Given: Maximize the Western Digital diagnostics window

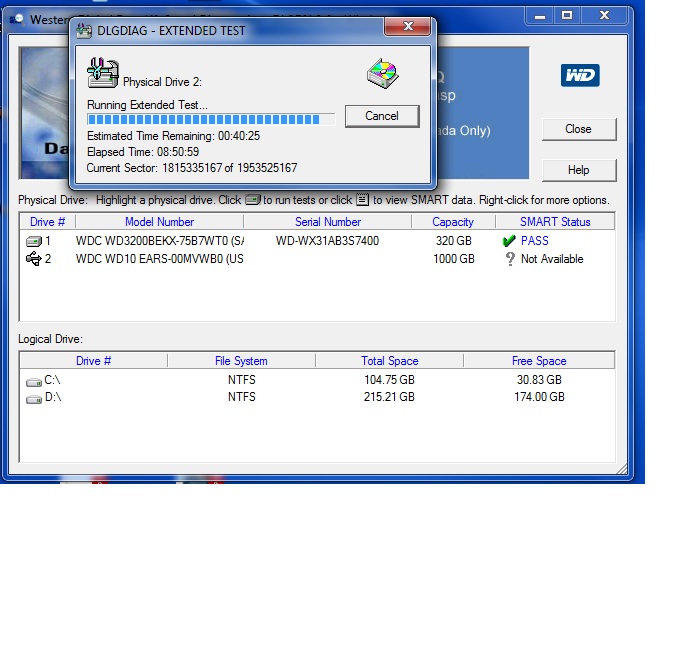Looking at the screenshot, I should [x=567, y=16].
